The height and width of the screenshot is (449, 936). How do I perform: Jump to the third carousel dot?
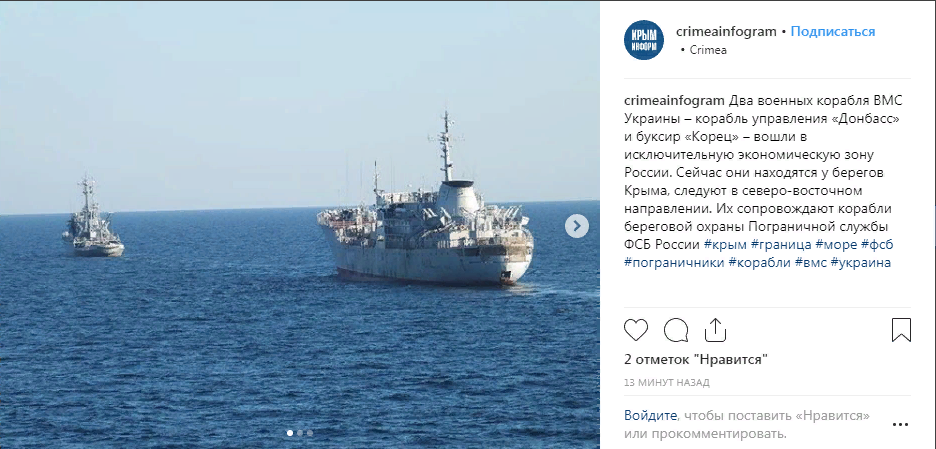309,432
